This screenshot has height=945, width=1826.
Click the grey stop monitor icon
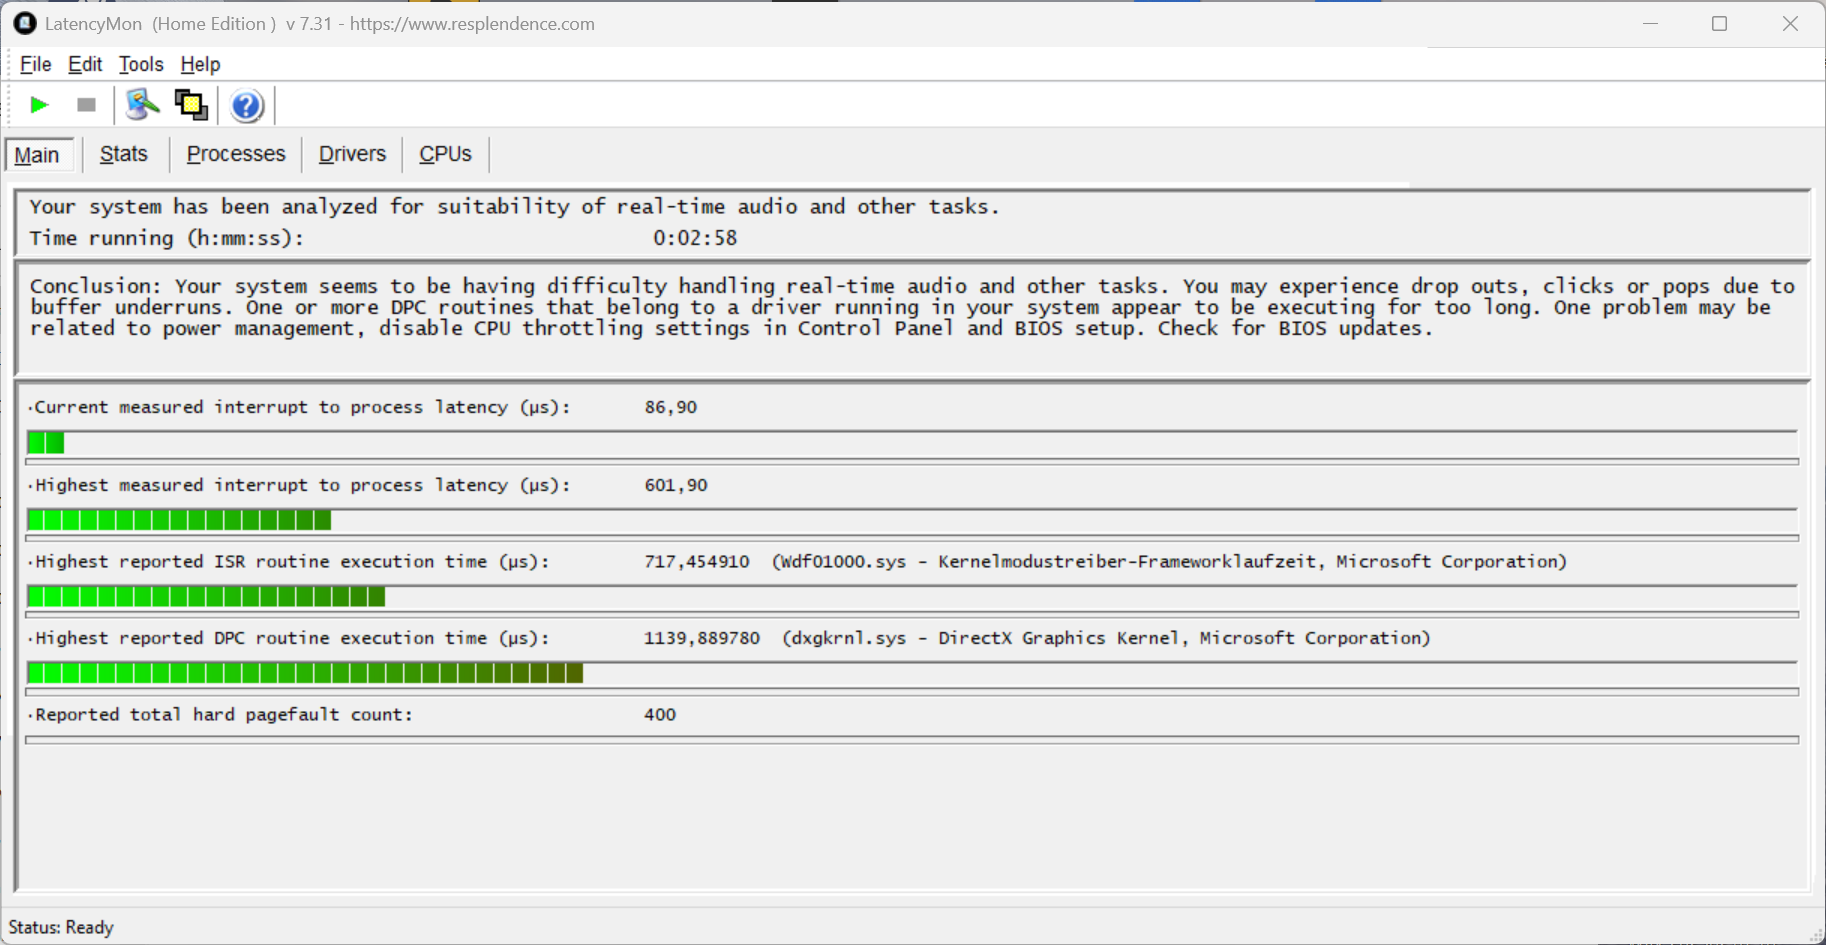[x=87, y=105]
